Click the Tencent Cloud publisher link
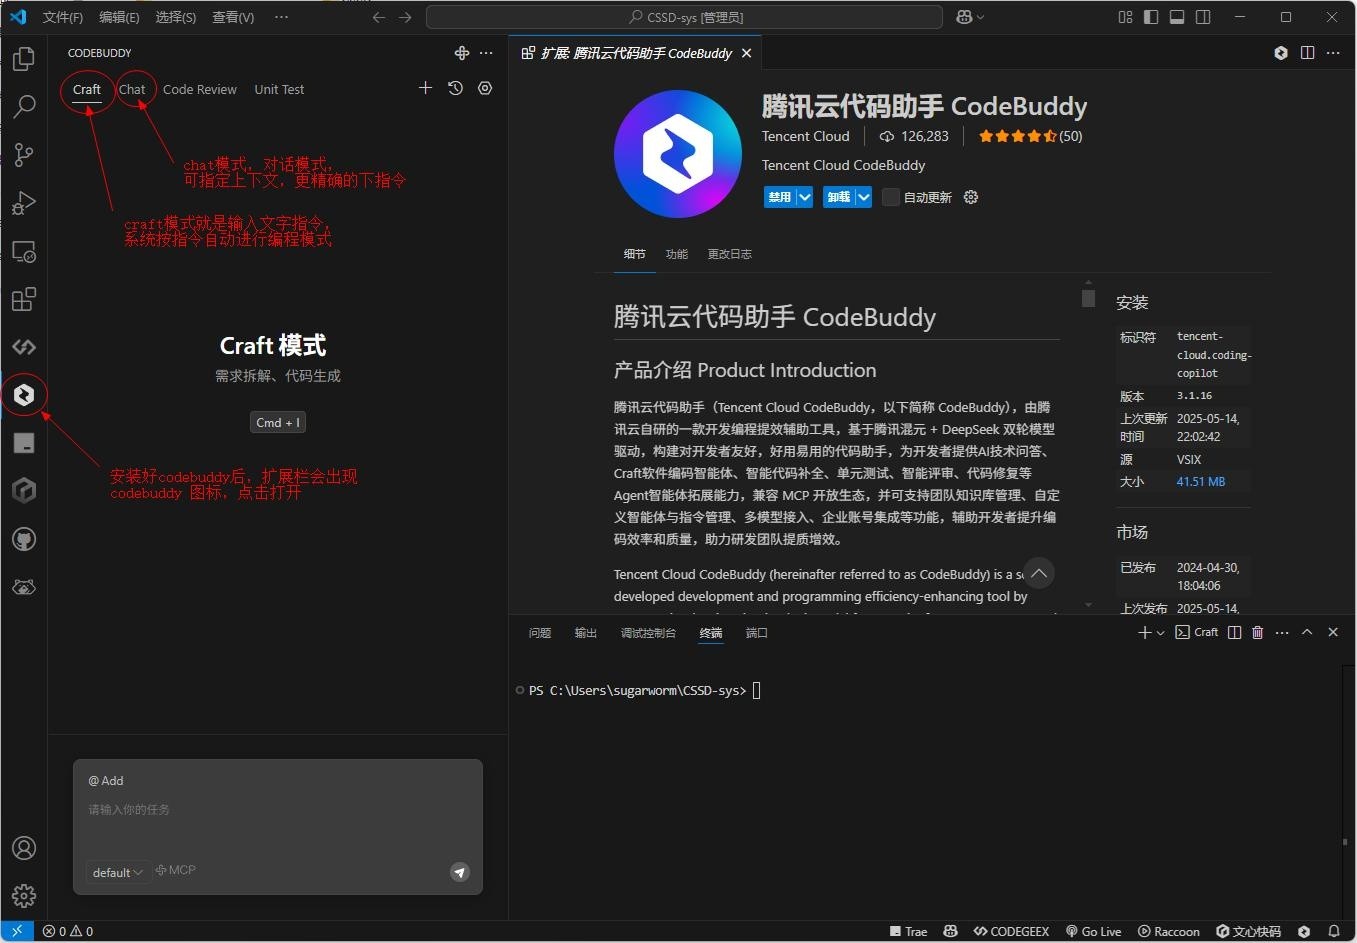Viewport: 1357px width, 943px height. coord(806,136)
